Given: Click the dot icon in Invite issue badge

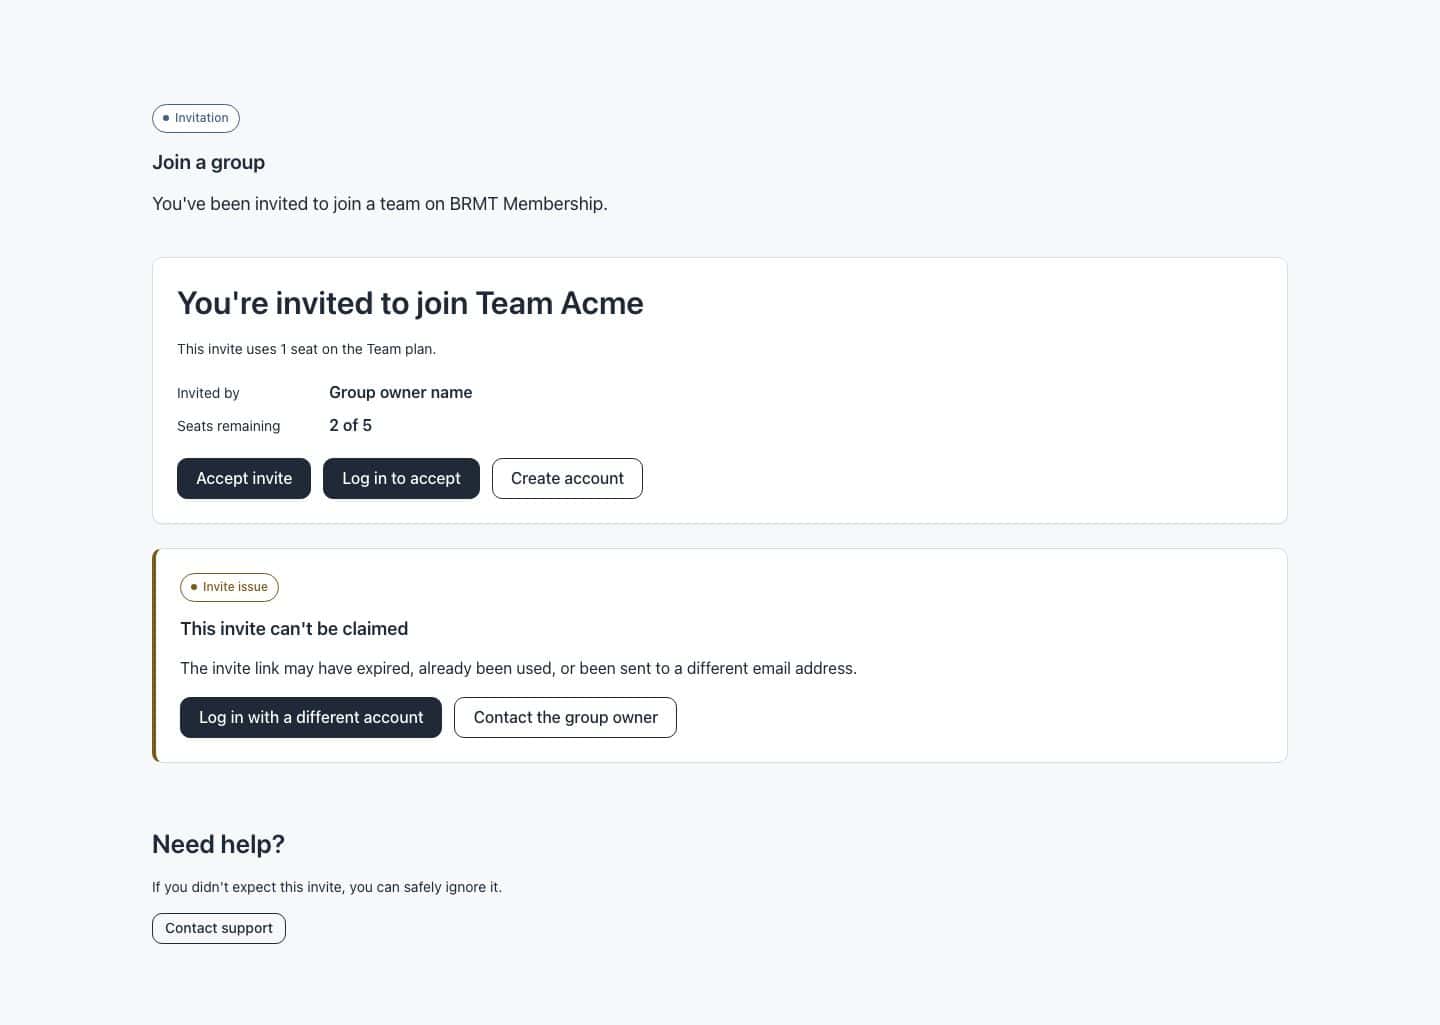Looking at the screenshot, I should (194, 587).
